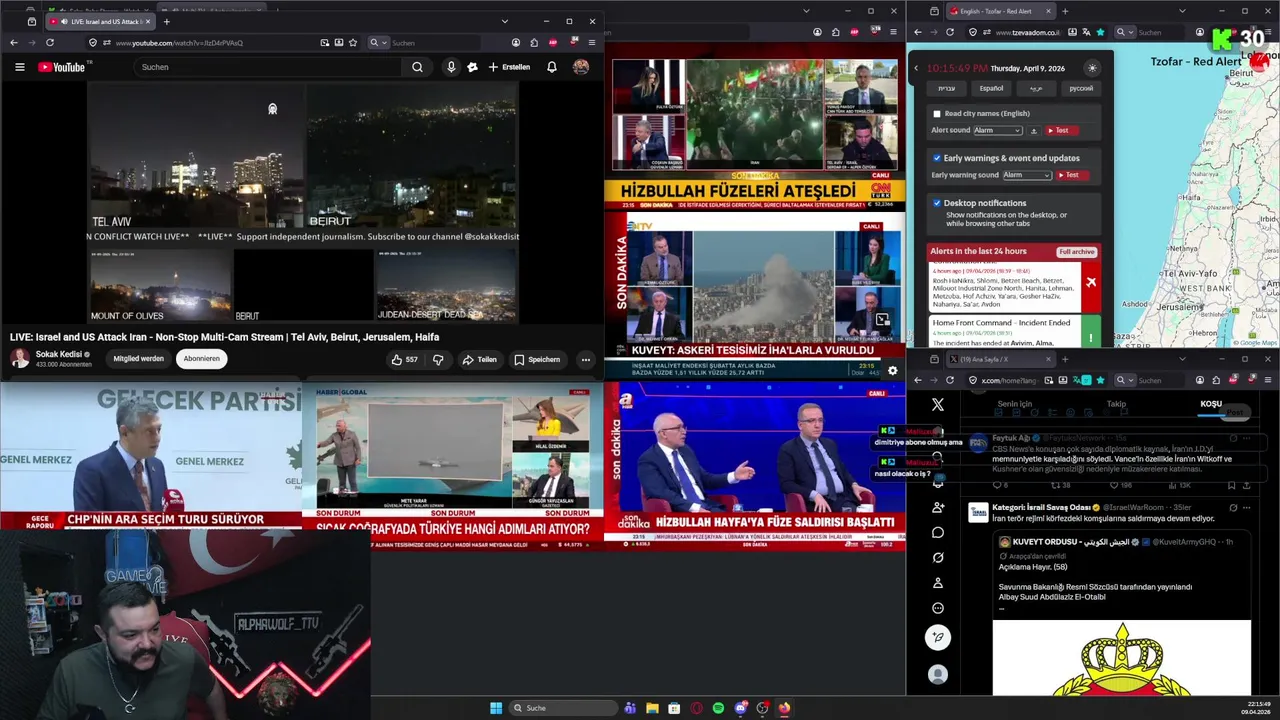Compose a new post with feather button

pos(937,637)
